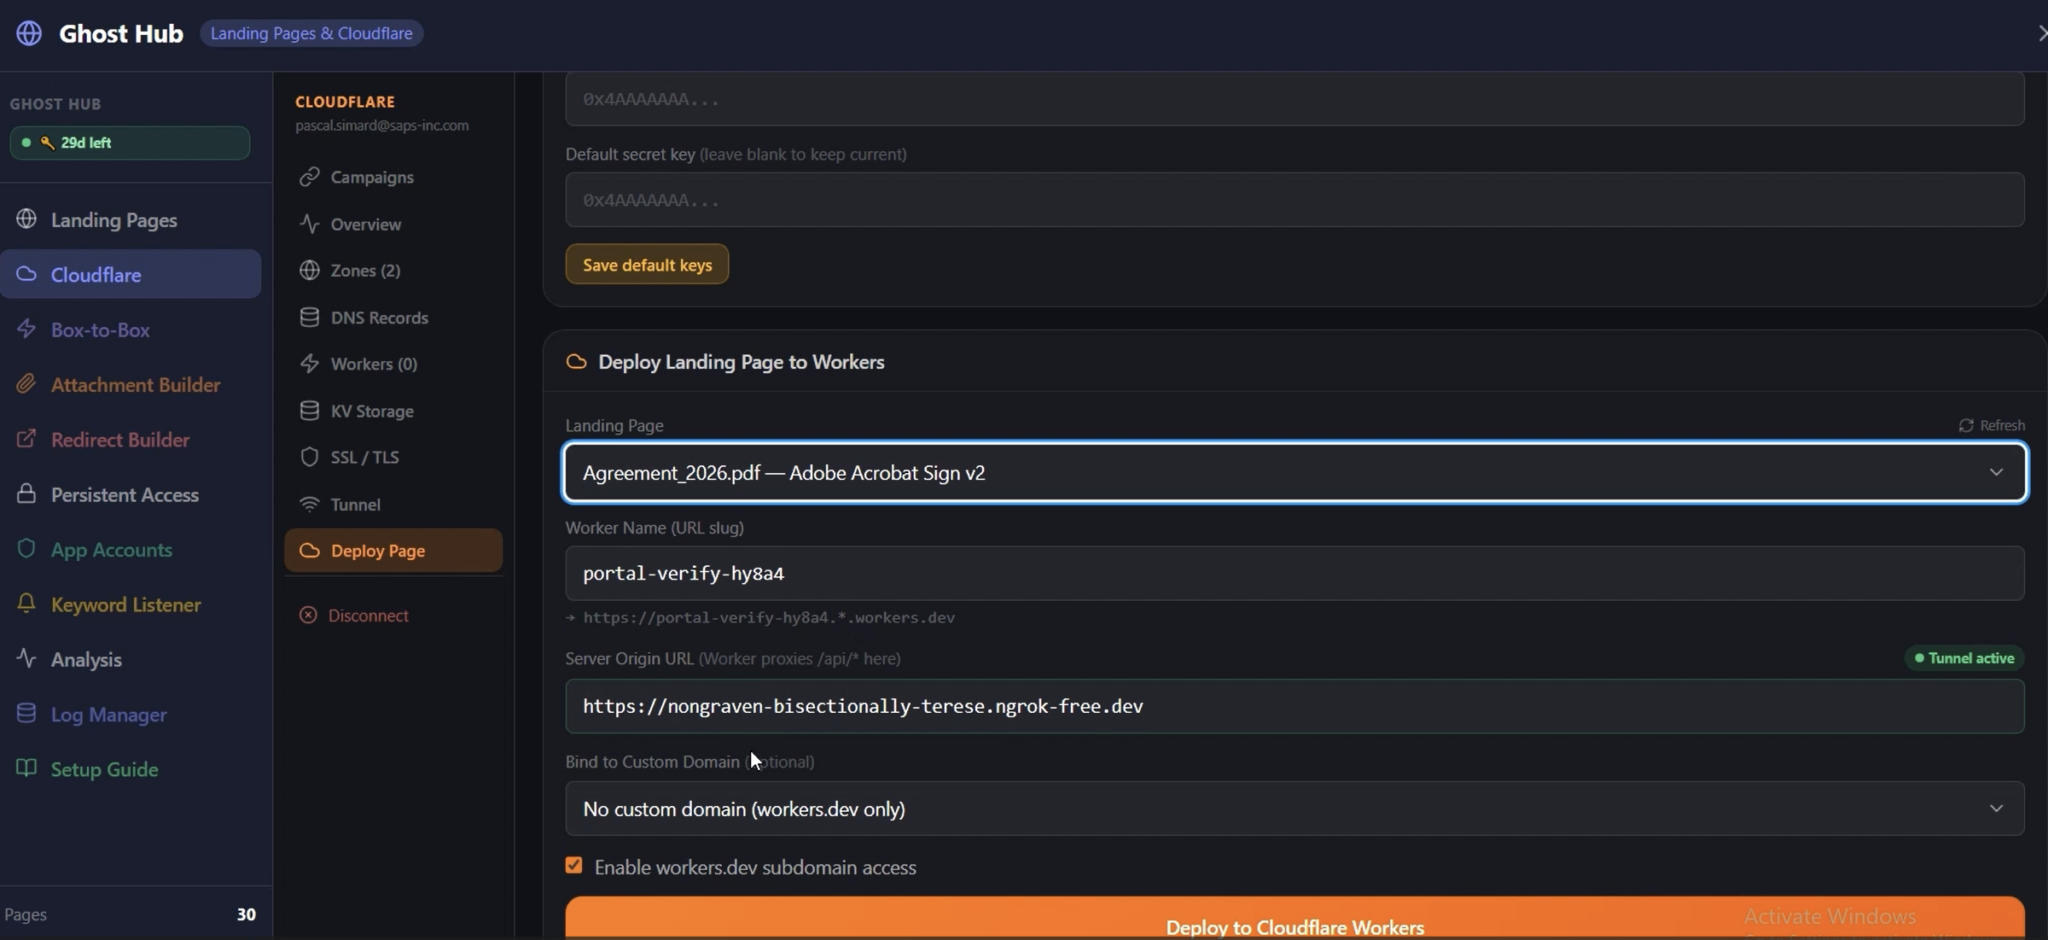Click the Disconnect circle-x icon
The image size is (2048, 940).
tap(308, 615)
